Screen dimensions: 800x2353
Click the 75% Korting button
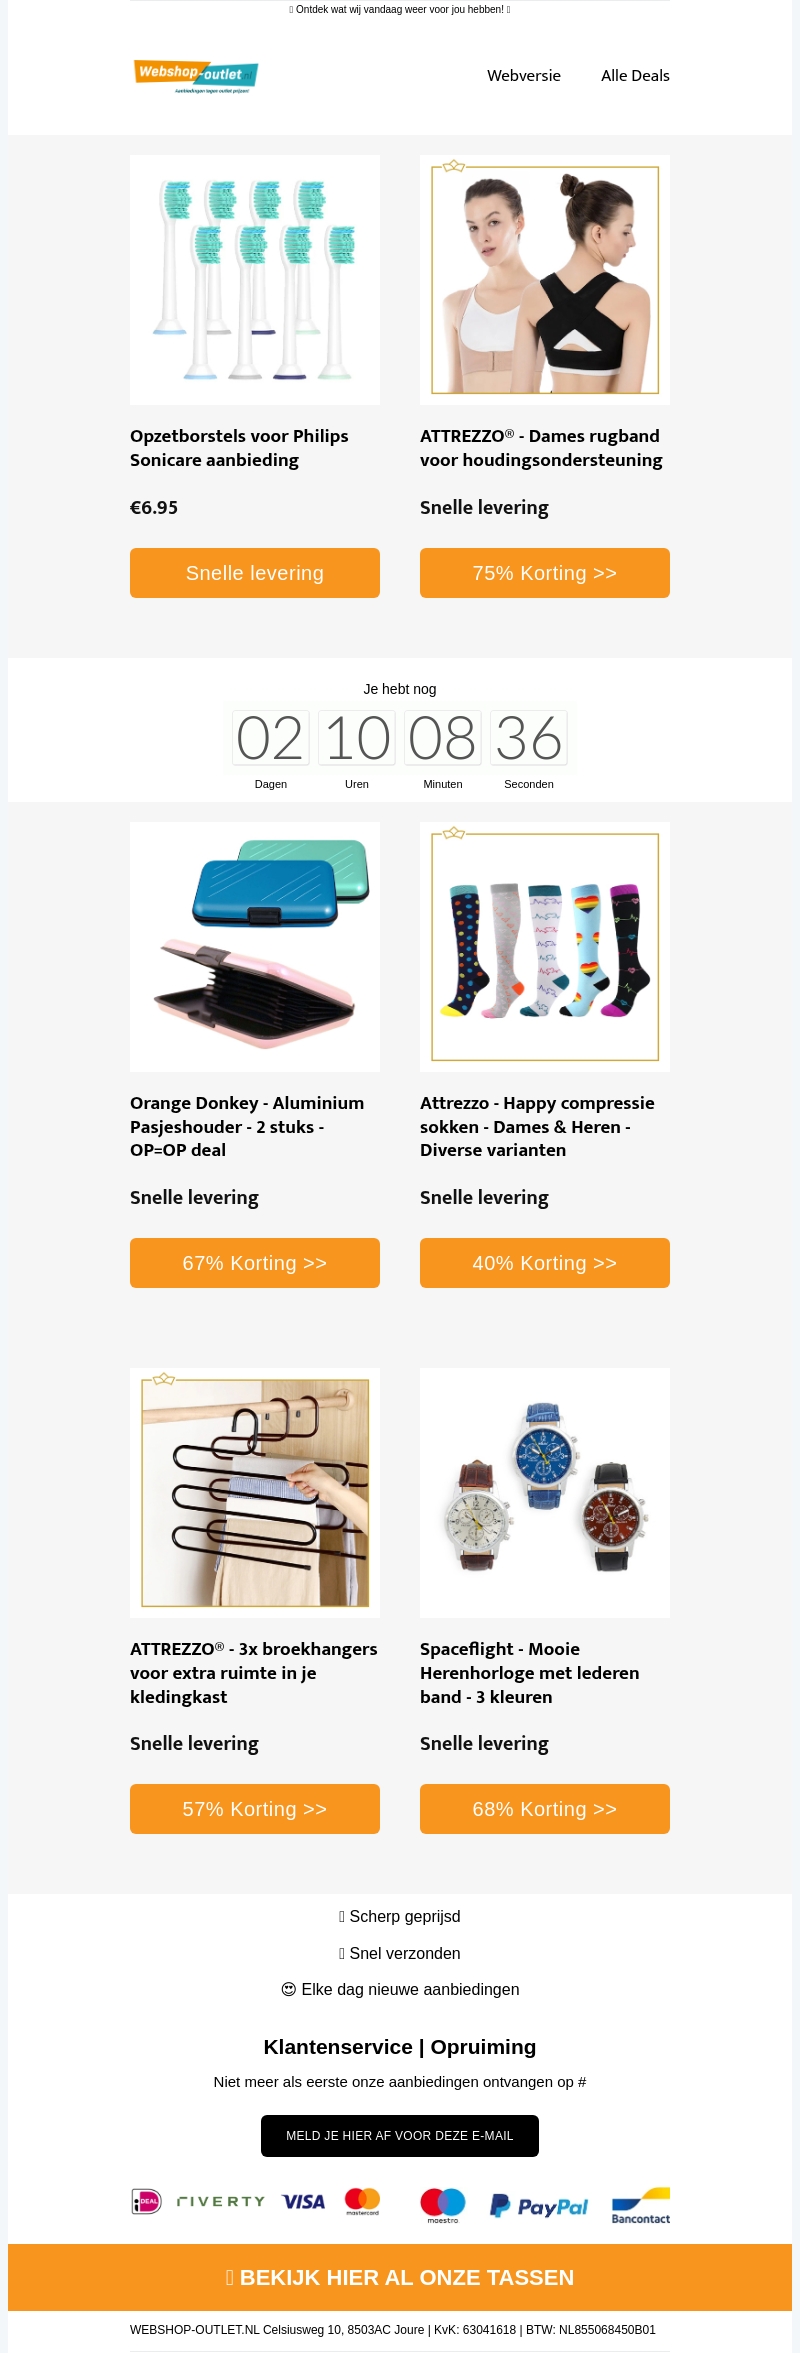545,573
